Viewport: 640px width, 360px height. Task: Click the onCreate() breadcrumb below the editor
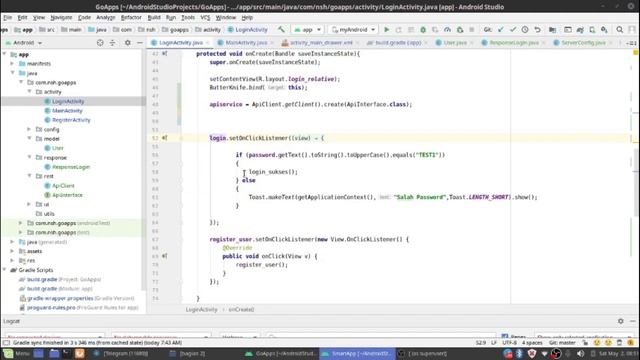coord(241,309)
